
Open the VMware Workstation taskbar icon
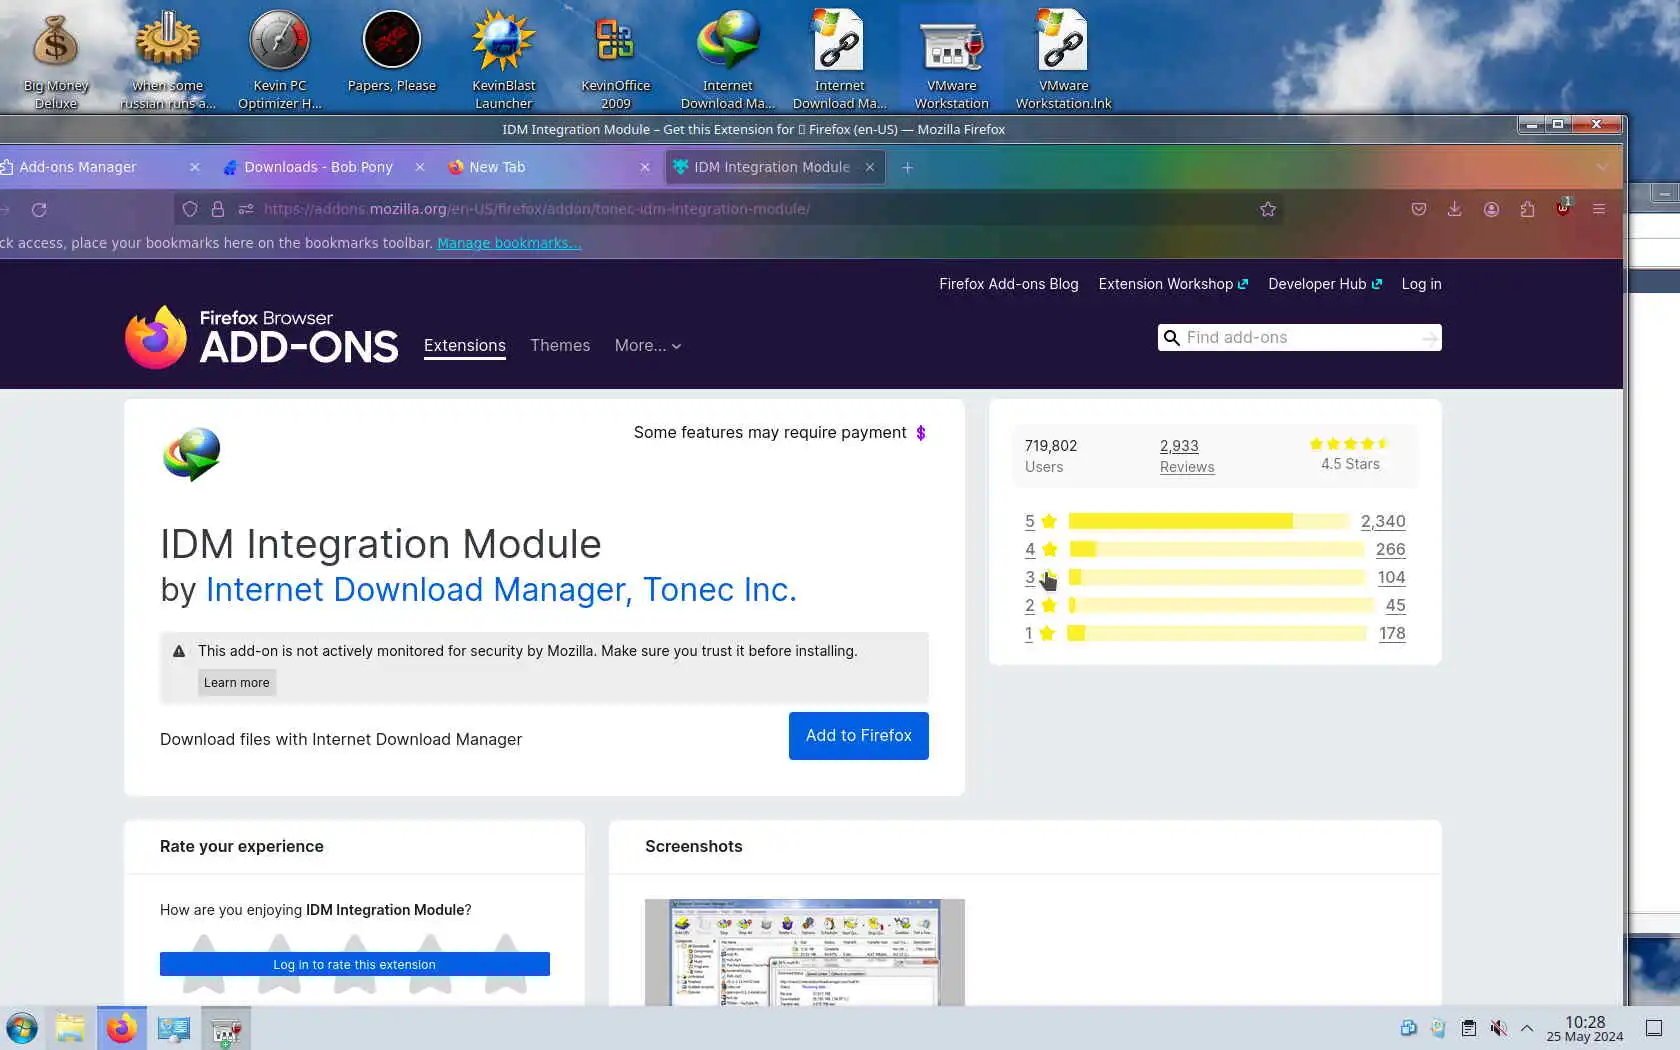coord(226,1028)
